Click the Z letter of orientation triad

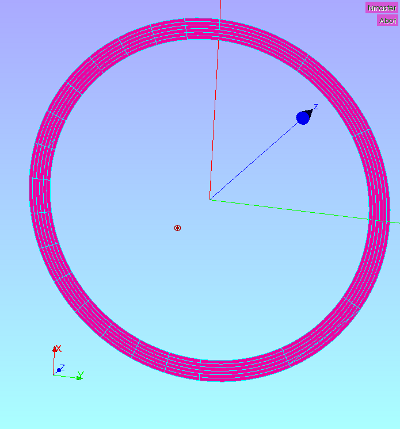point(62,367)
